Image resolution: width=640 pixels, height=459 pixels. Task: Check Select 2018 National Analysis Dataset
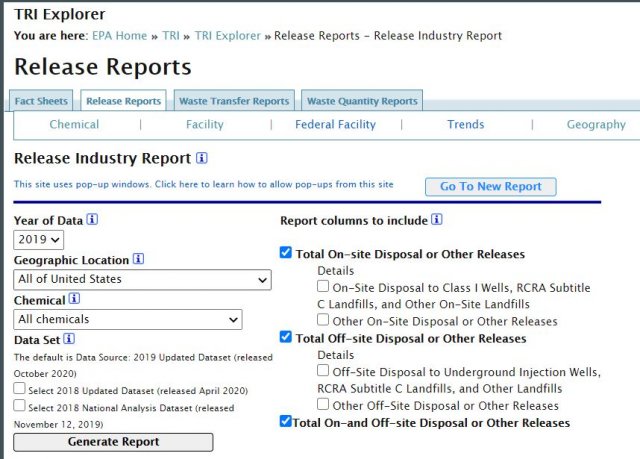[x=20, y=407]
